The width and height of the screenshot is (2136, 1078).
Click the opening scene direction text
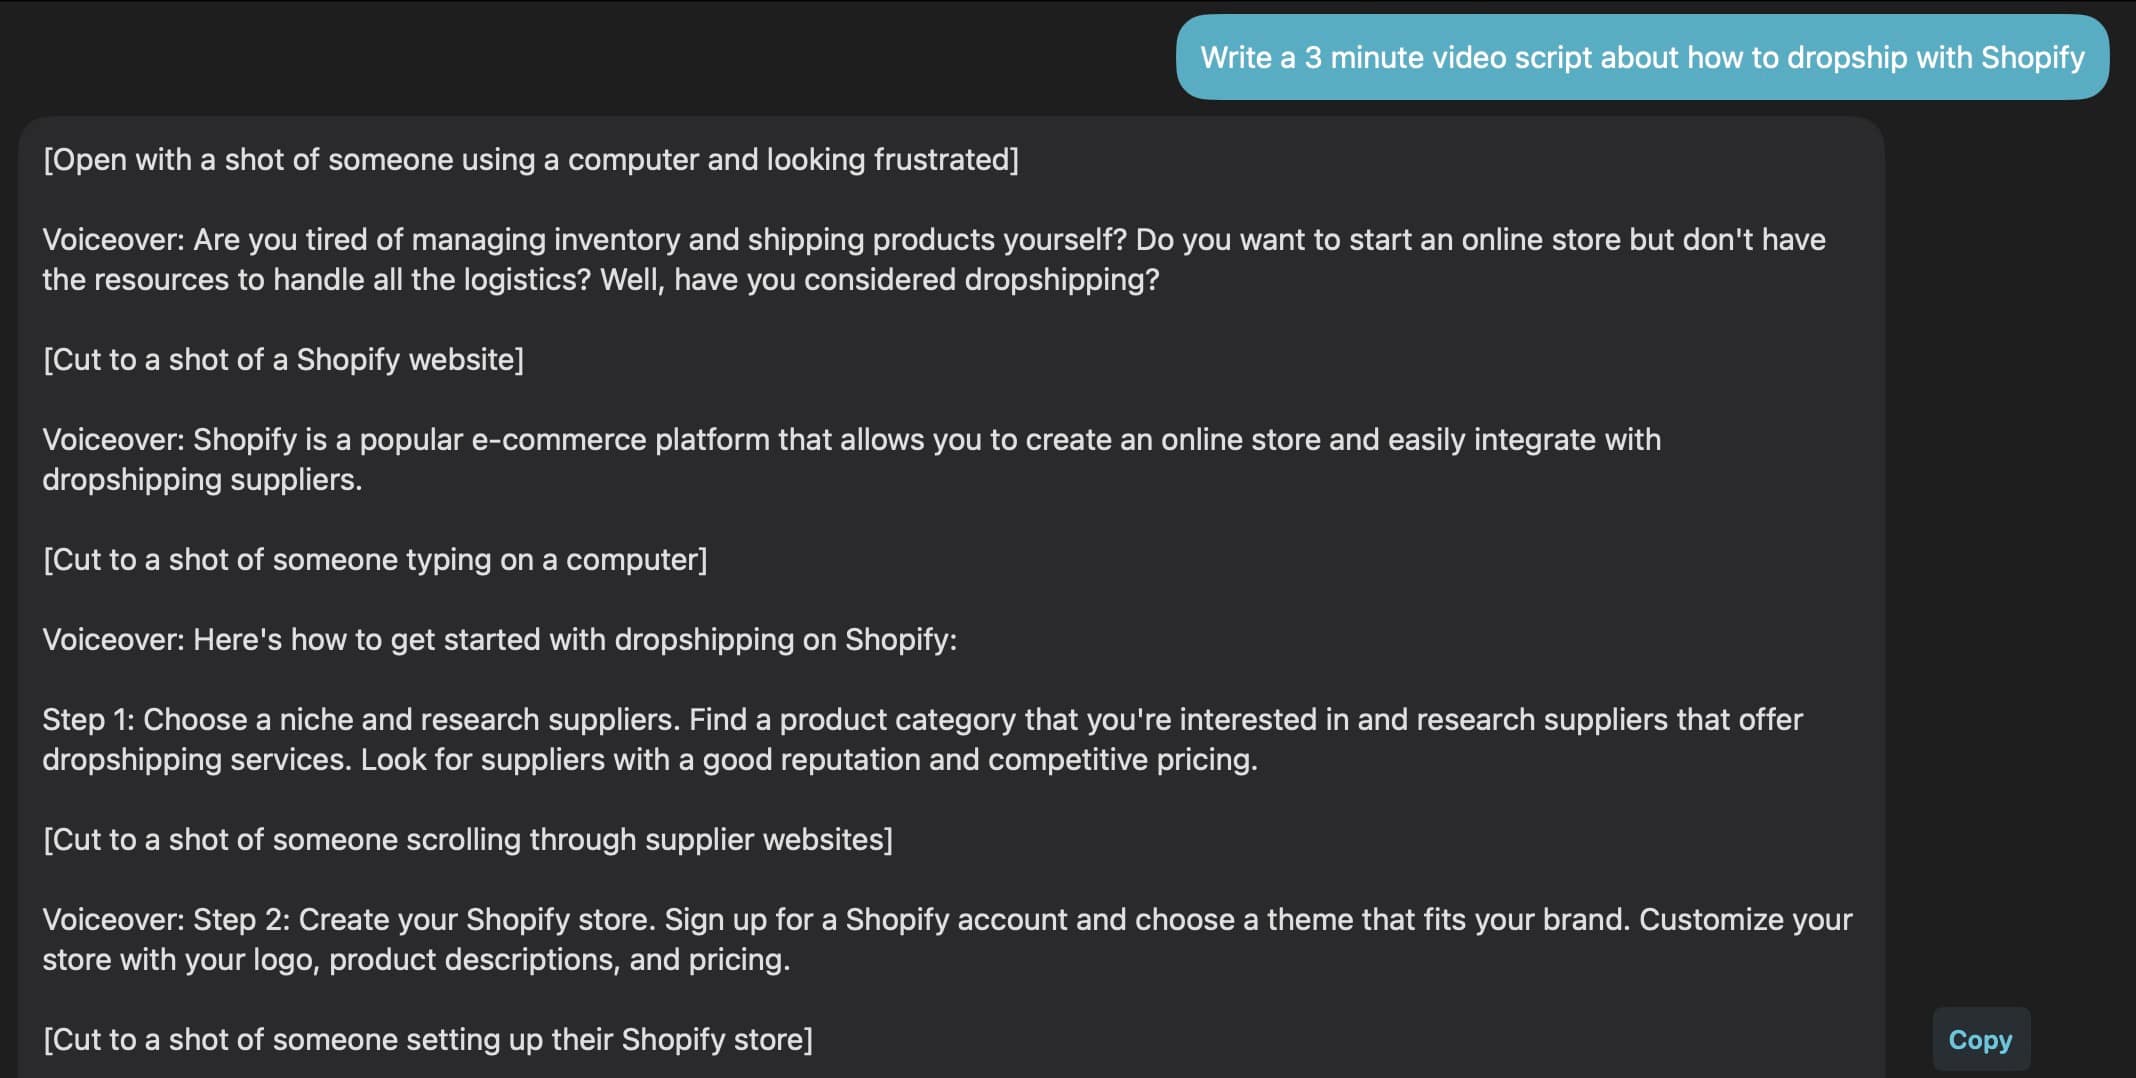tap(530, 159)
